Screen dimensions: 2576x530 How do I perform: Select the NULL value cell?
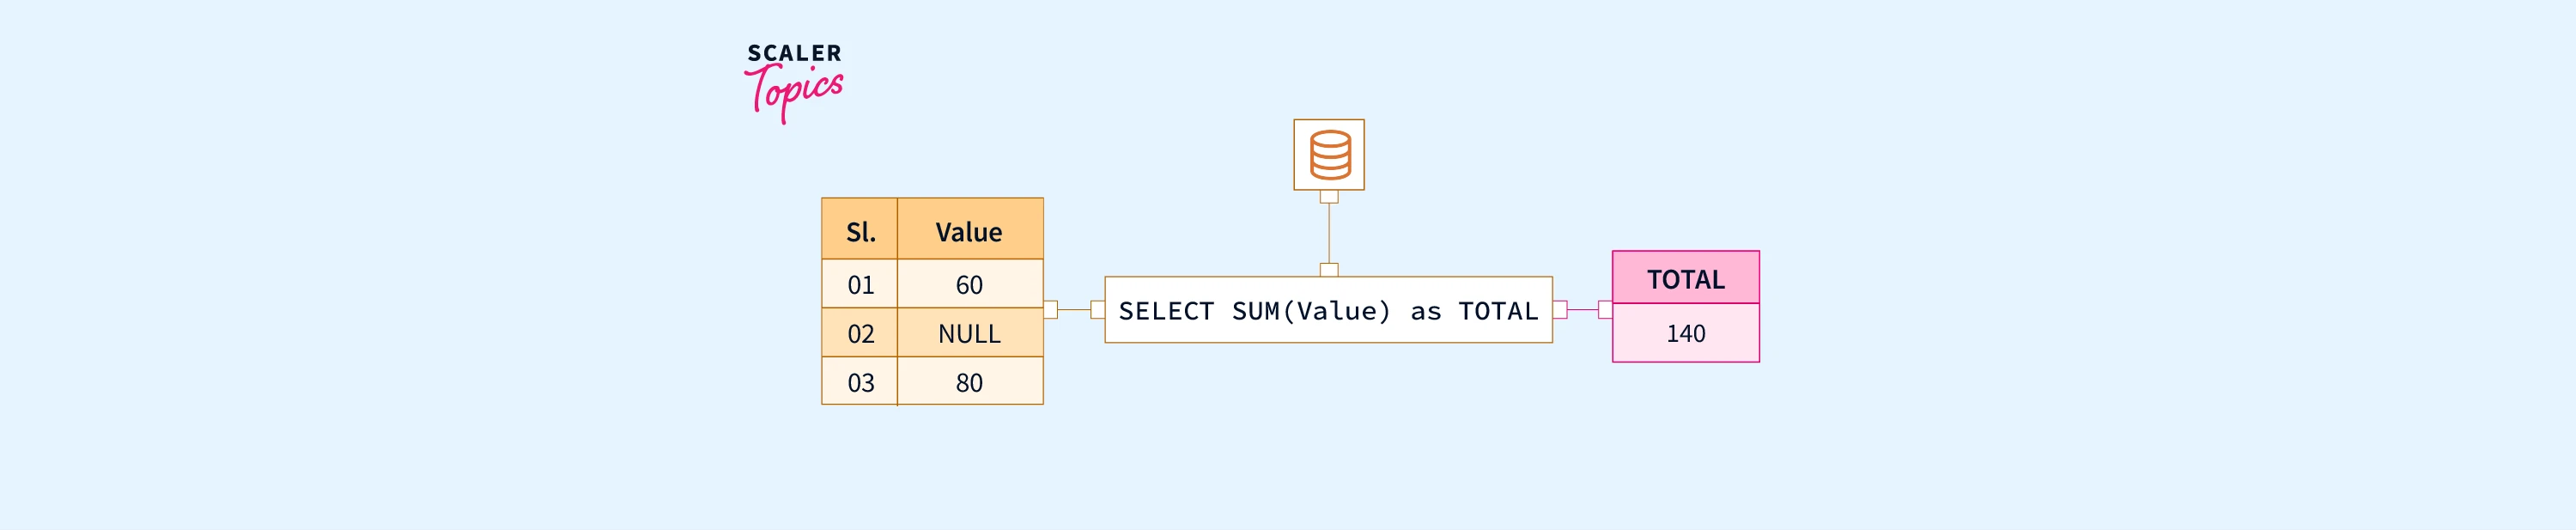click(x=969, y=333)
